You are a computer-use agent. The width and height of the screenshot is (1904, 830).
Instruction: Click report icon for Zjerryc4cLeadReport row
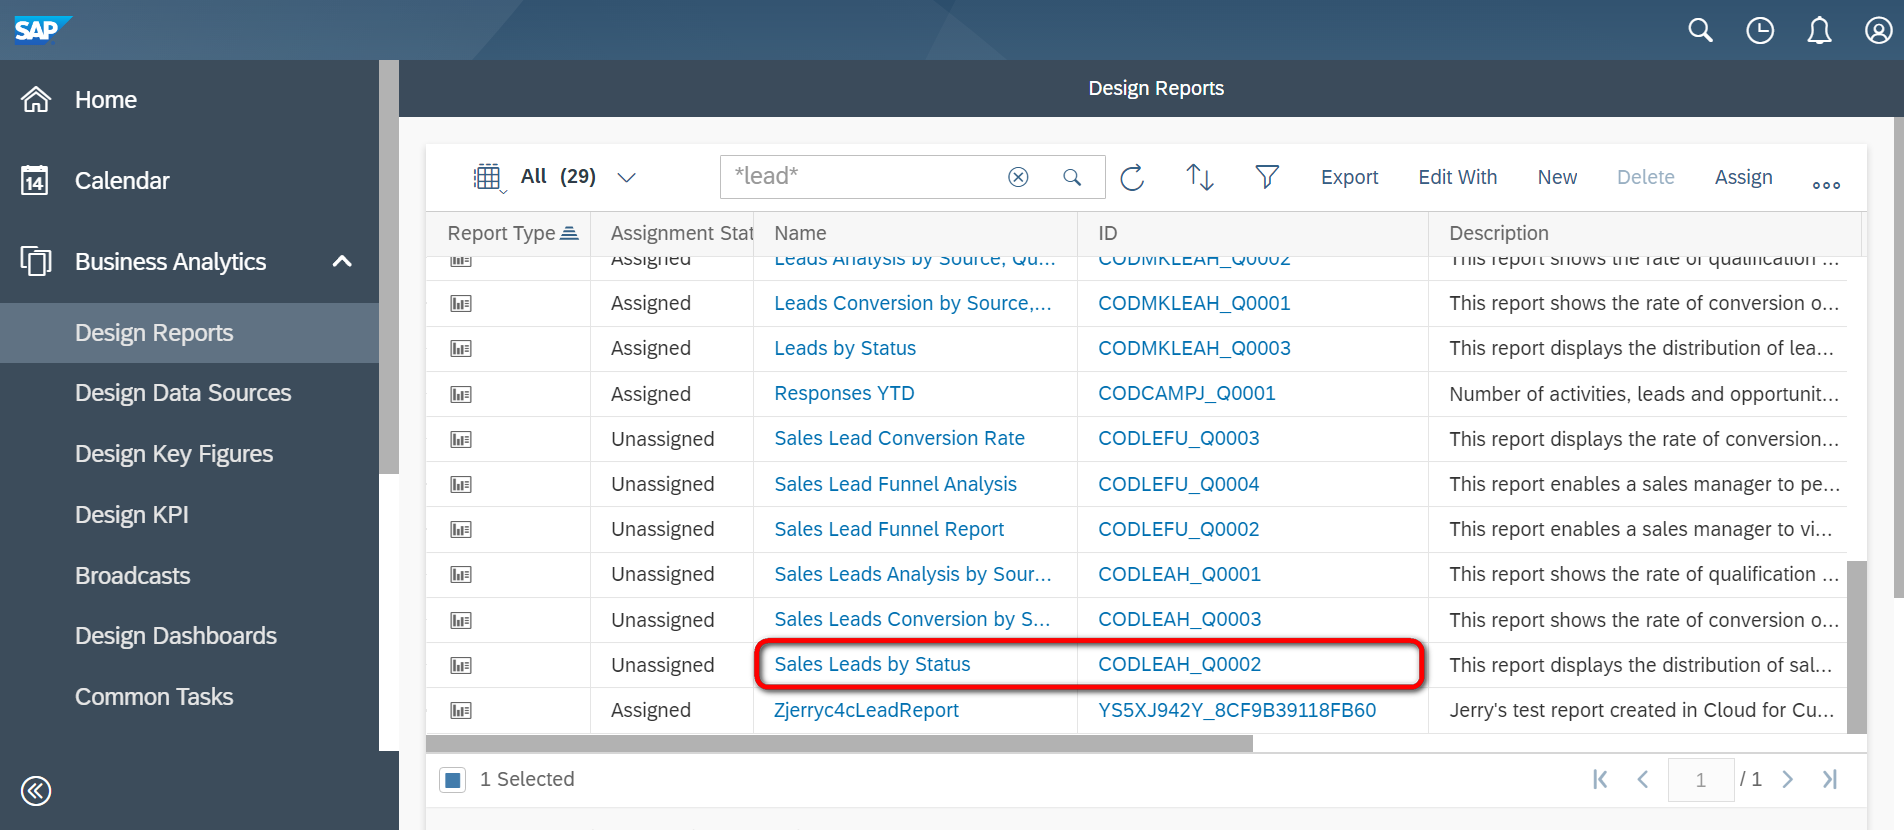pos(461,711)
